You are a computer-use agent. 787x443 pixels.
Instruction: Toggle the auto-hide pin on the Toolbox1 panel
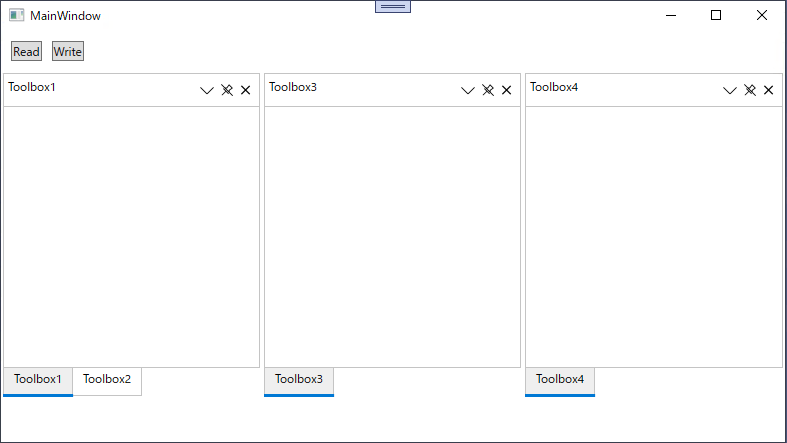pyautogui.click(x=227, y=90)
